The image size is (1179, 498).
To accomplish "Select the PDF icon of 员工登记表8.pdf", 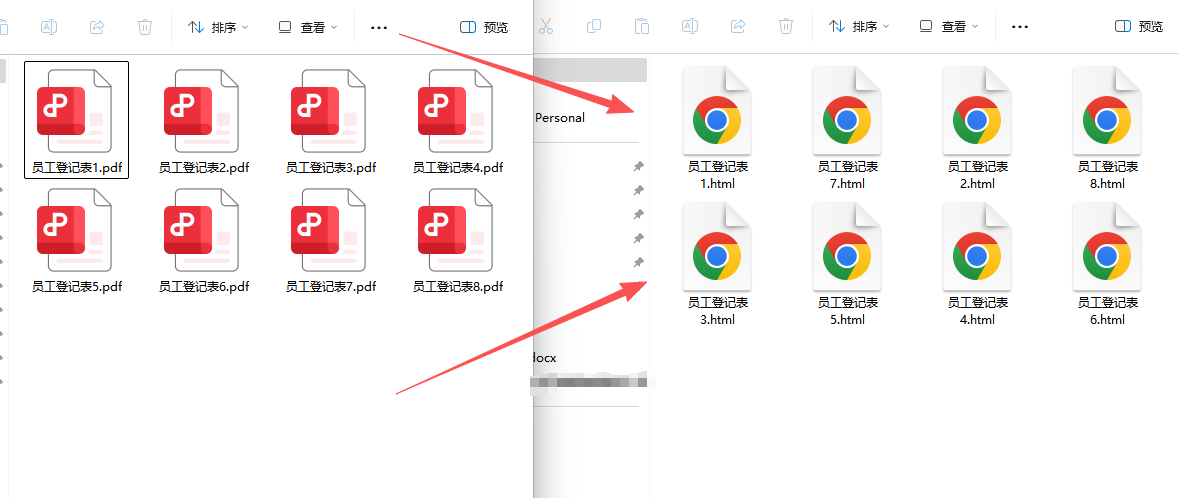I will tap(455, 229).
